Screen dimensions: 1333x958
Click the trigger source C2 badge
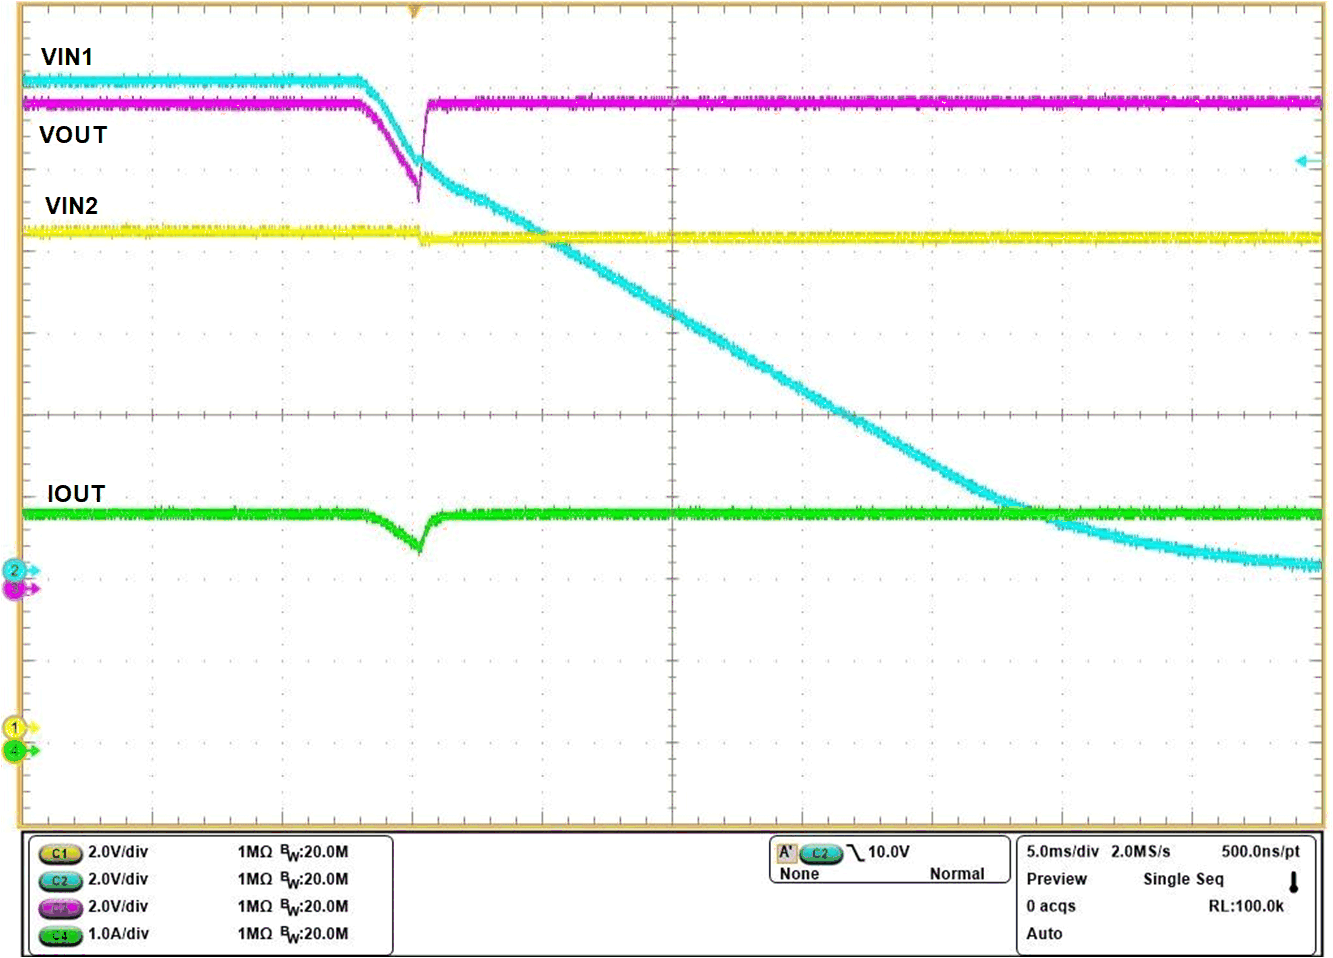[x=823, y=854]
